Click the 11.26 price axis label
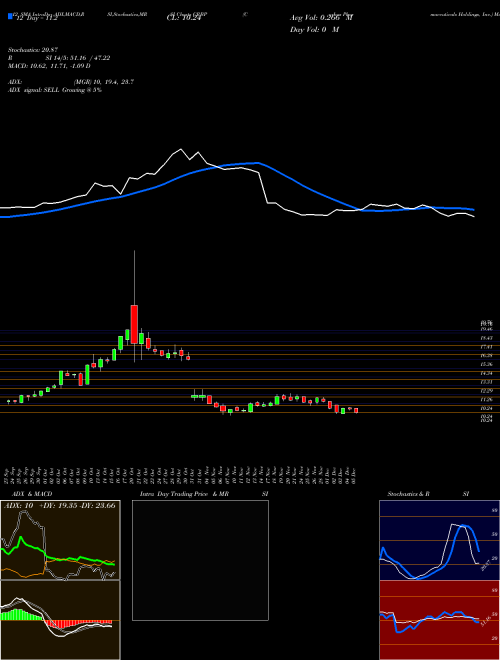The height and width of the screenshot is (660, 500). coord(487,399)
